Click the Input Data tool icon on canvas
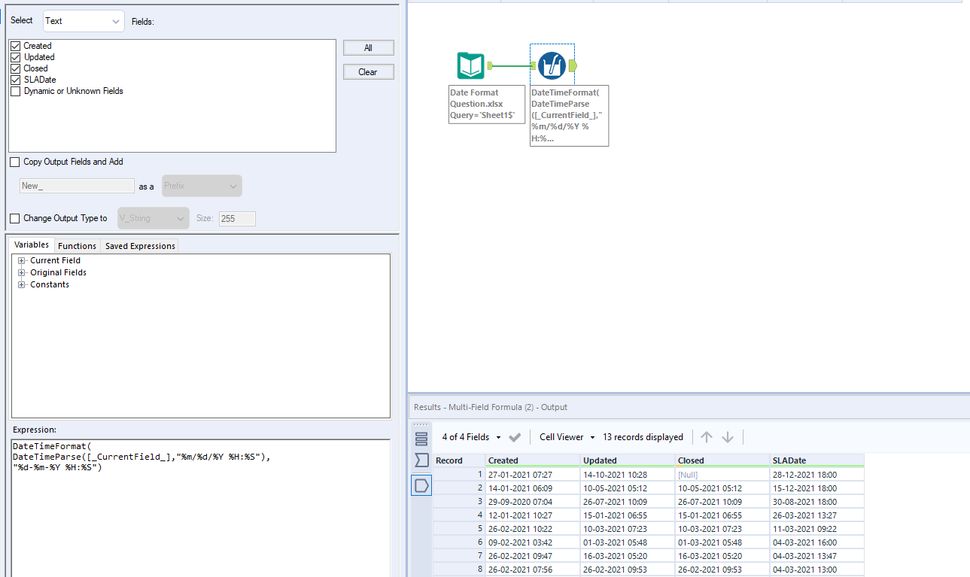The image size is (970, 577). pyautogui.click(x=471, y=66)
